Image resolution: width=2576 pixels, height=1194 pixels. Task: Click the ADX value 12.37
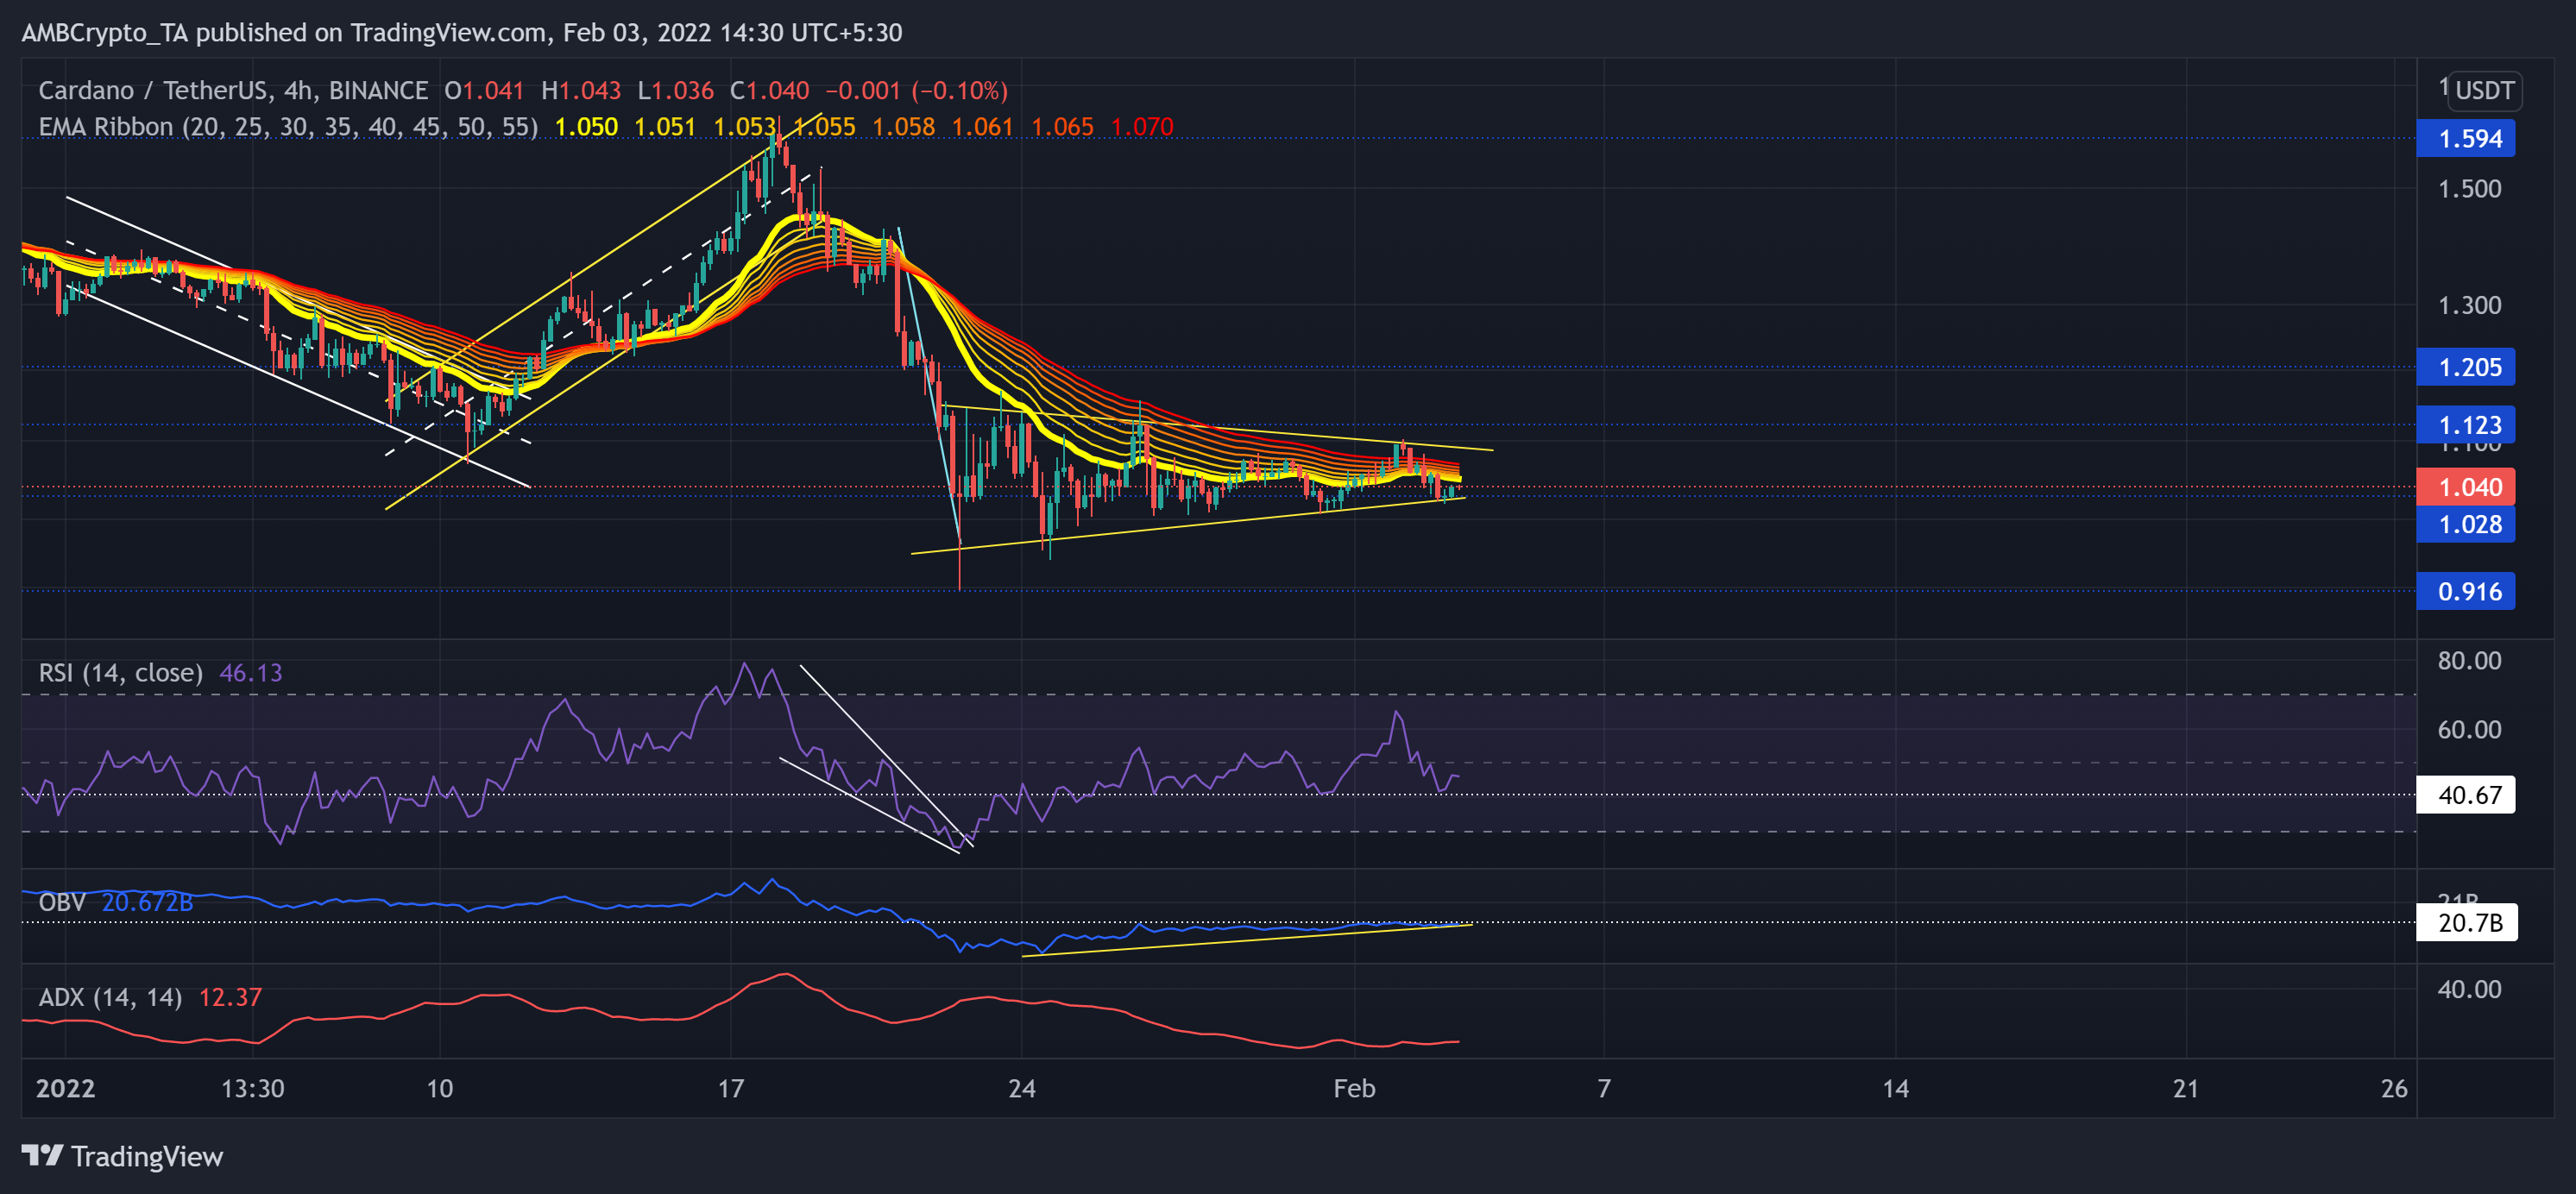[x=230, y=997]
